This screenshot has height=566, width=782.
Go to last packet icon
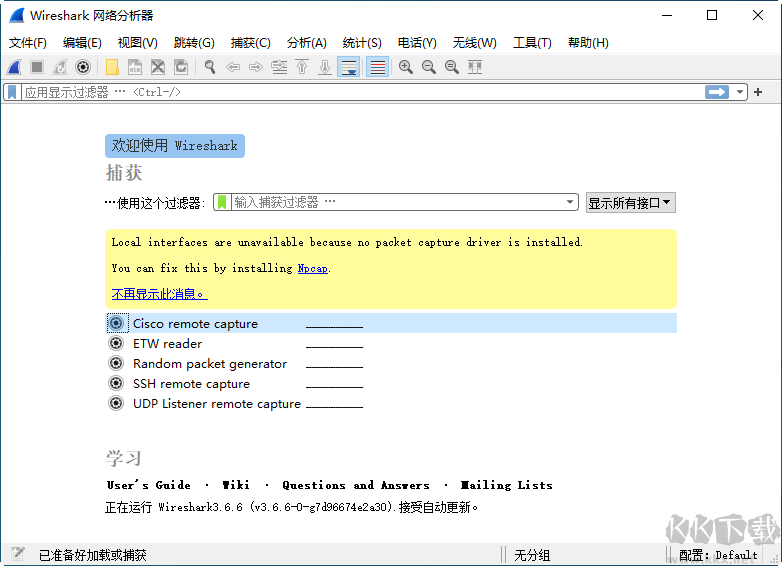[x=325, y=67]
